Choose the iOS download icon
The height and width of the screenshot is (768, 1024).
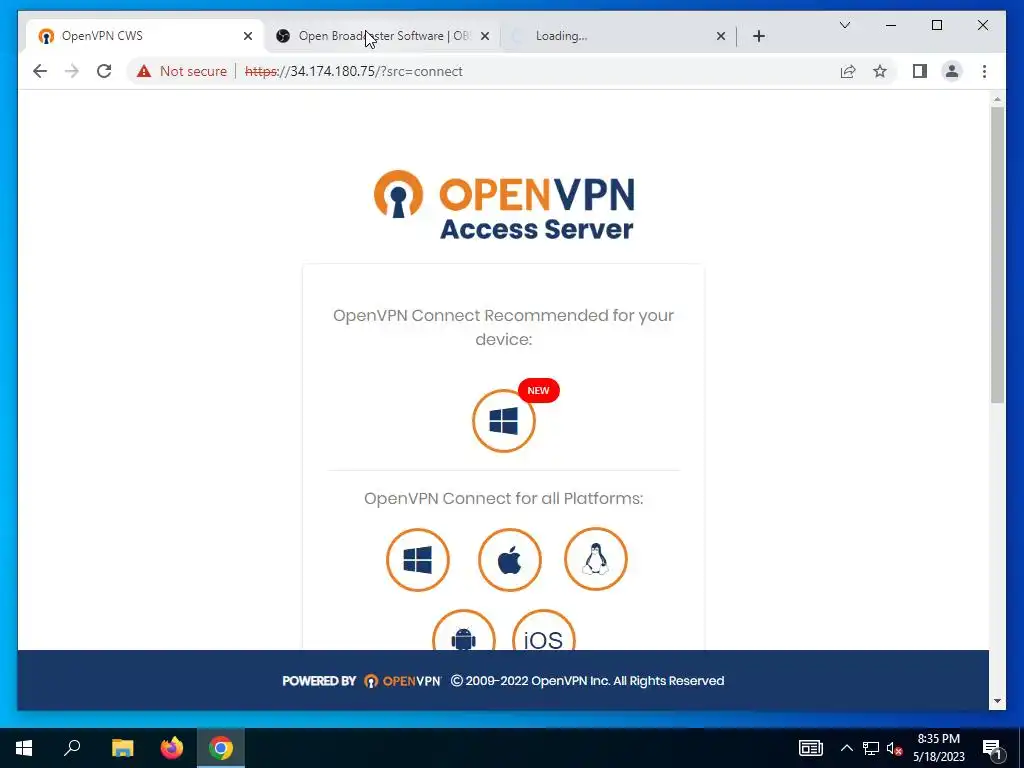pyautogui.click(x=543, y=632)
